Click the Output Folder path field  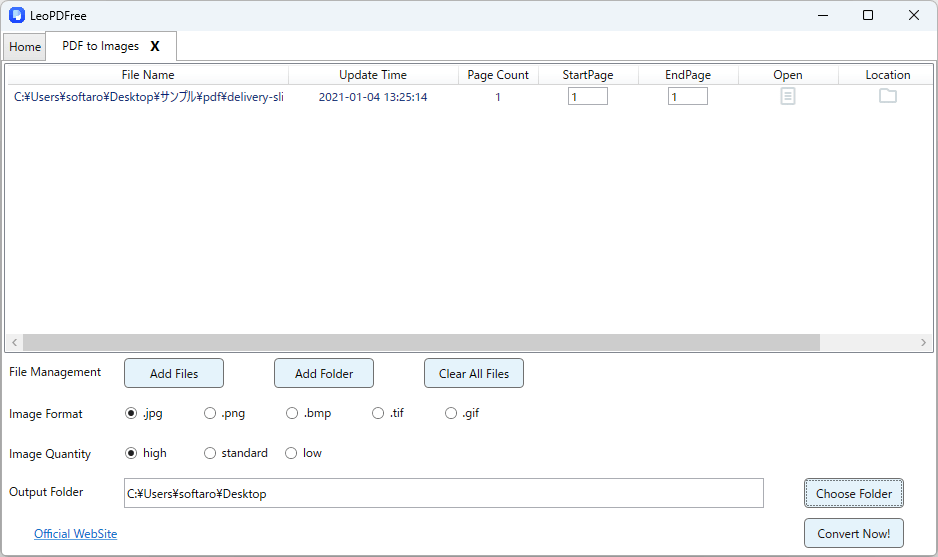tap(443, 493)
